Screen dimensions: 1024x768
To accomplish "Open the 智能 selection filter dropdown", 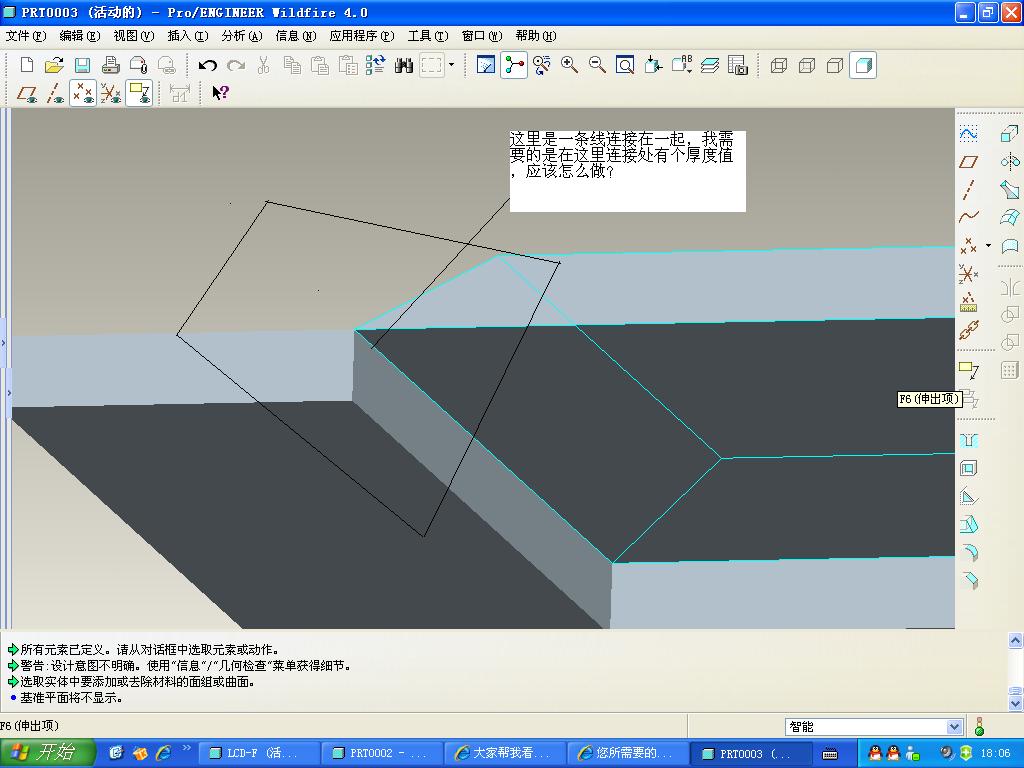I will (x=954, y=726).
